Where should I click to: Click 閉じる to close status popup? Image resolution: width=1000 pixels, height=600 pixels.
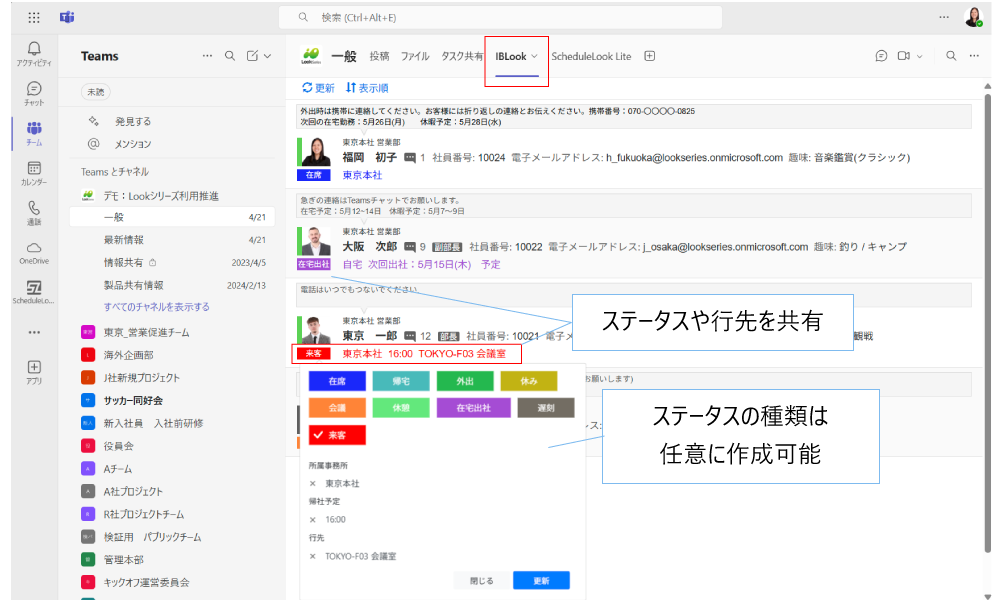(x=482, y=581)
